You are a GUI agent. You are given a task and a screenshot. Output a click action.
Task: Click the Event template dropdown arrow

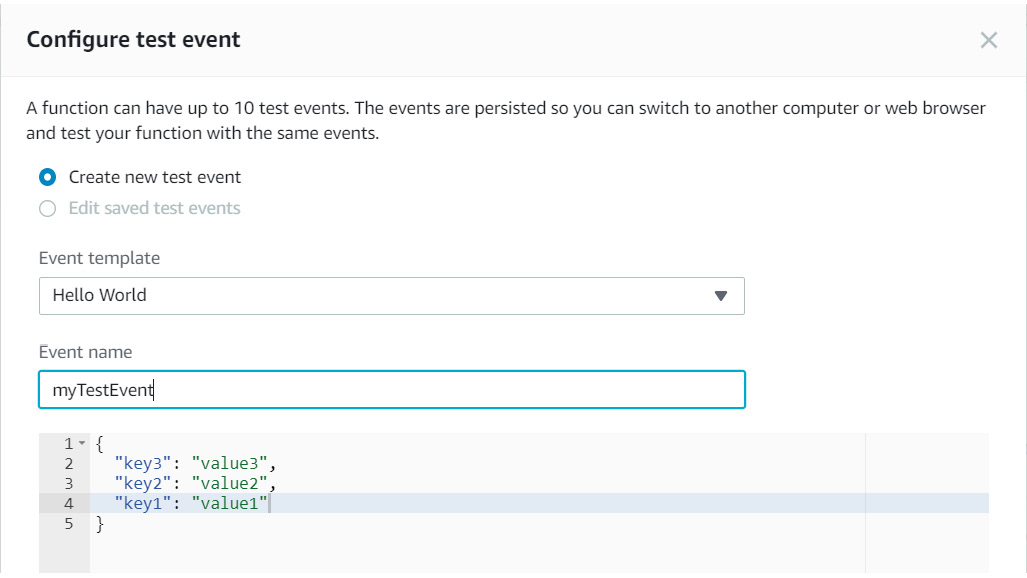[721, 296]
